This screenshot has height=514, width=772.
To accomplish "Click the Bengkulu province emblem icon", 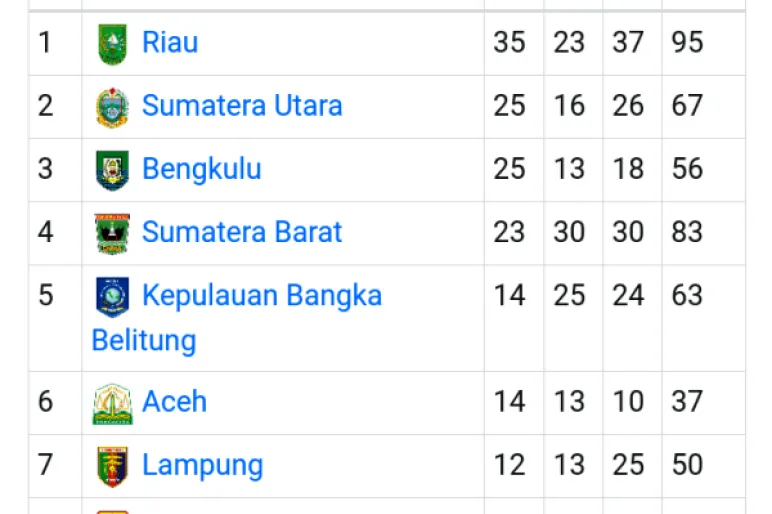I will pos(112,170).
